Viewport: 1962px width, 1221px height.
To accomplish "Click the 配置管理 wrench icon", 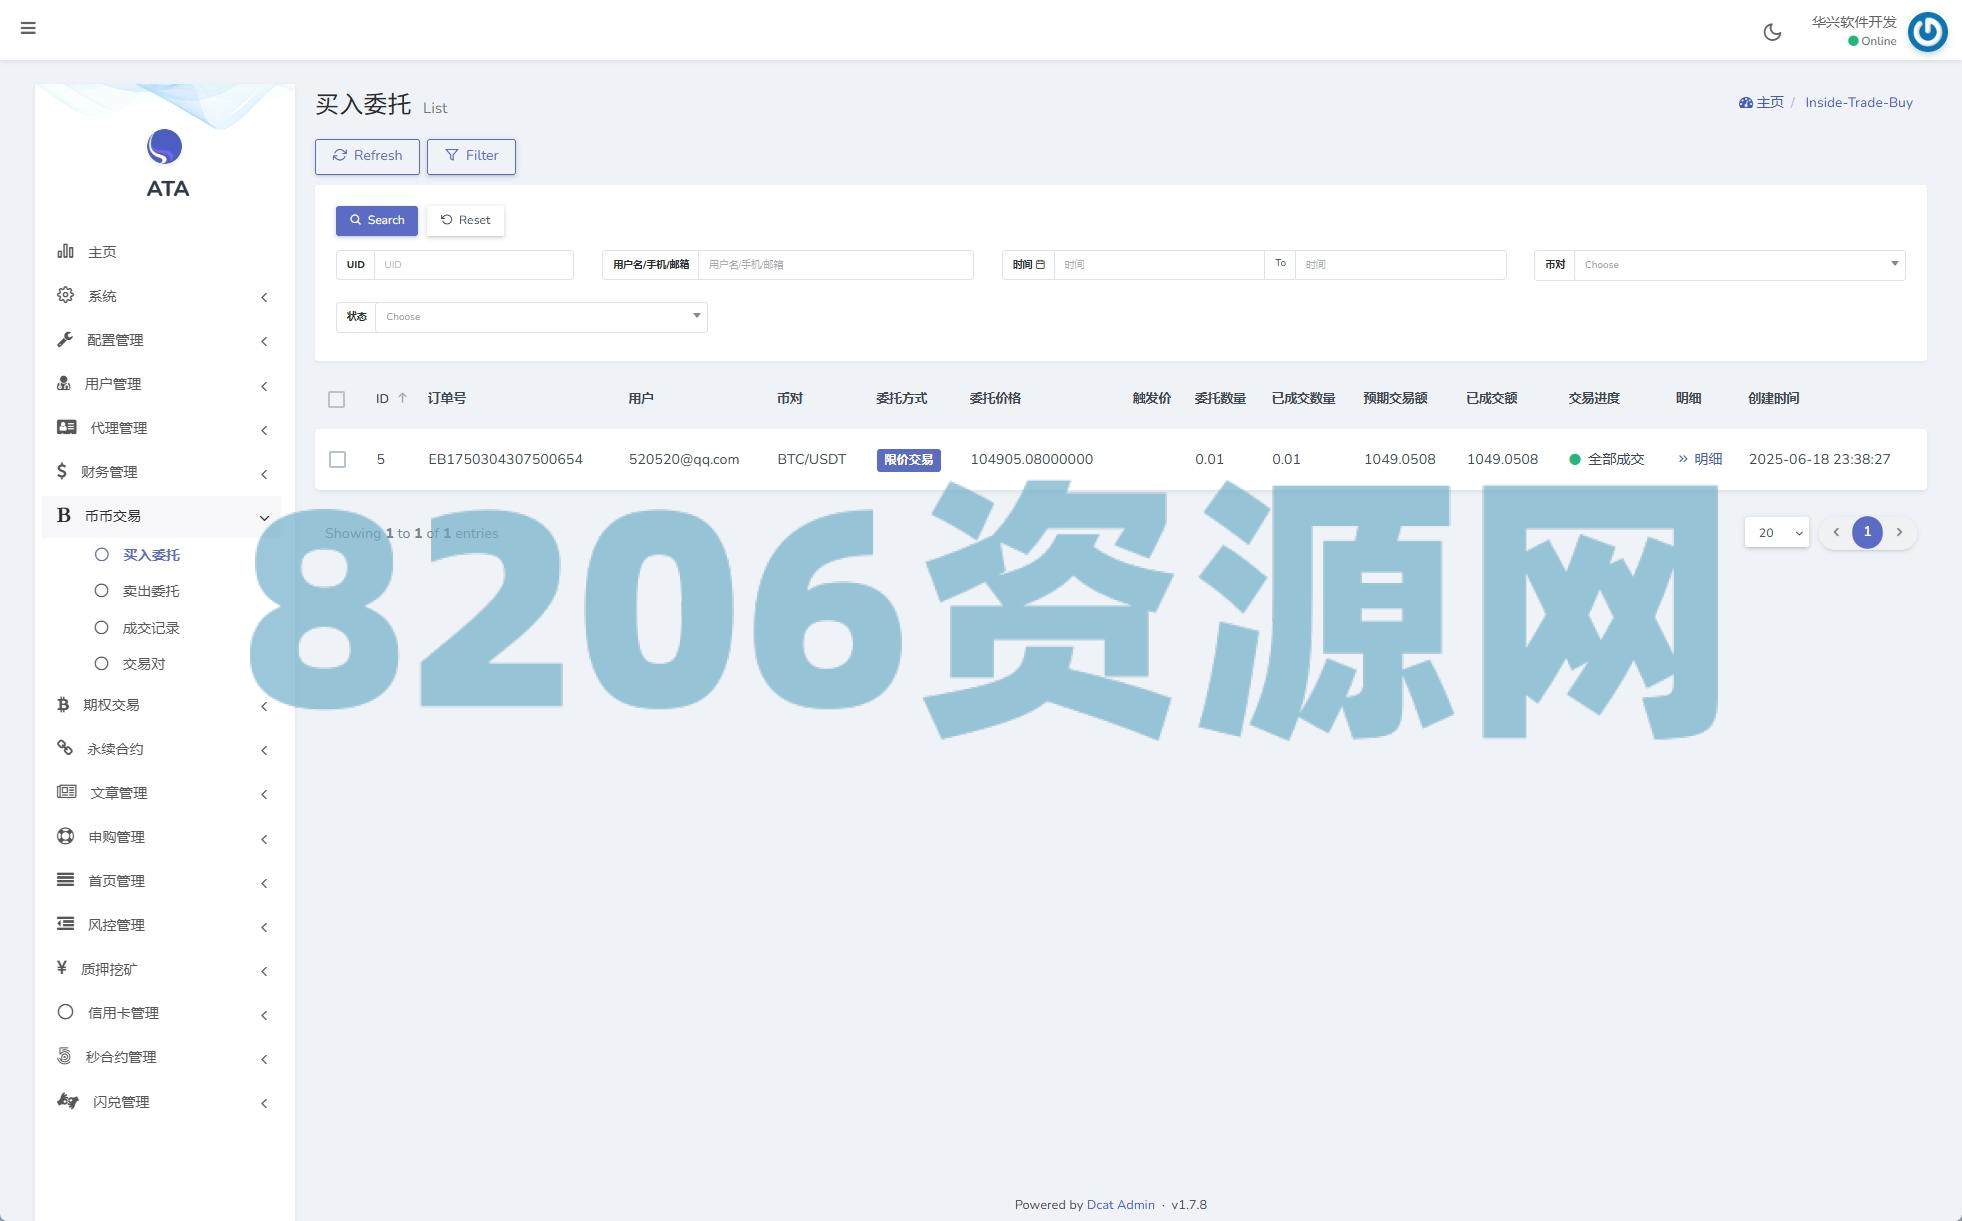I will click(x=65, y=339).
